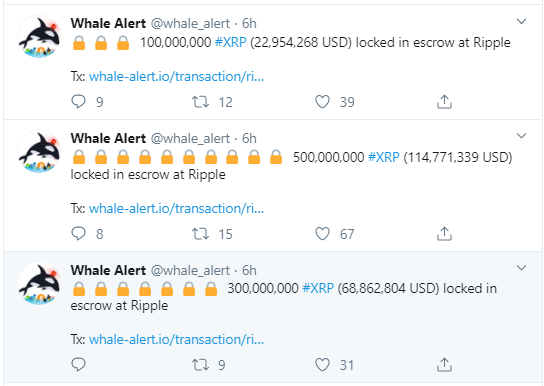This screenshot has width=544, height=386.
Task: Open transaction link in the first tweet
Action: tap(177, 76)
